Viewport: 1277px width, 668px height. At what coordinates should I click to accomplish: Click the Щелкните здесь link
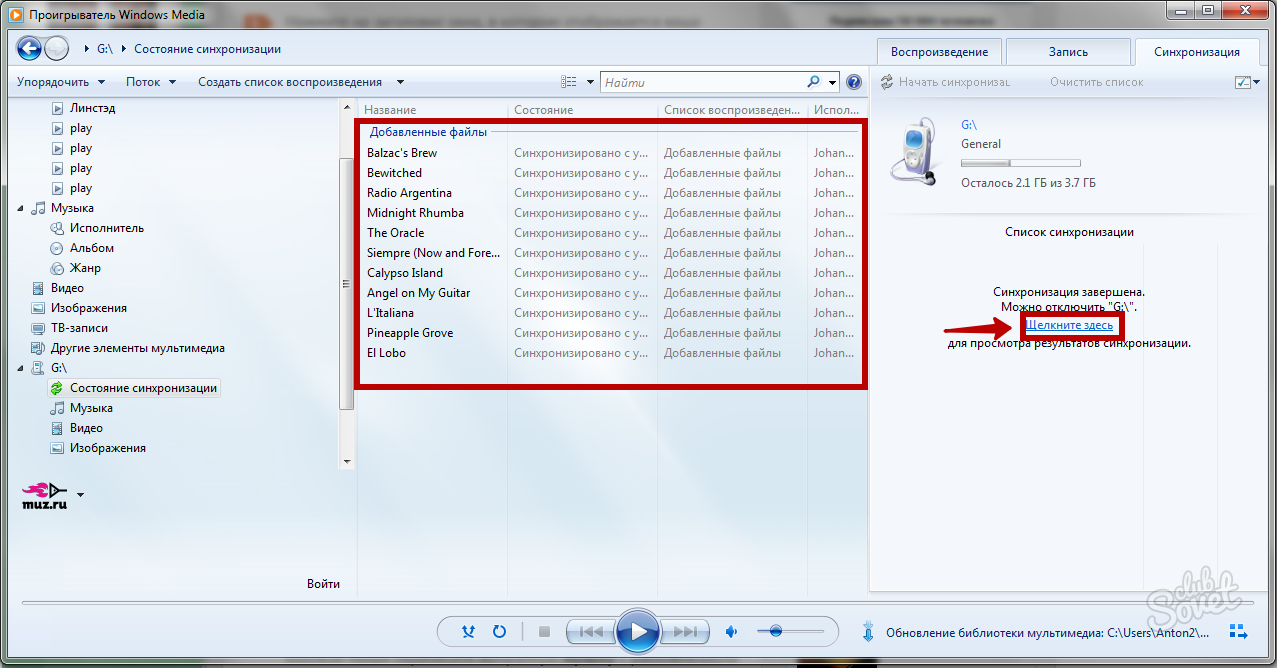click(1069, 325)
